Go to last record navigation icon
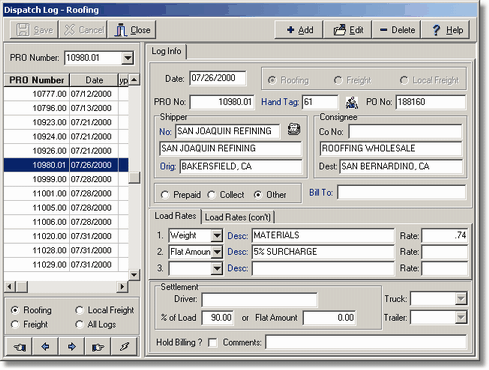Image resolution: width=489 pixels, height=370 pixels. 98,347
